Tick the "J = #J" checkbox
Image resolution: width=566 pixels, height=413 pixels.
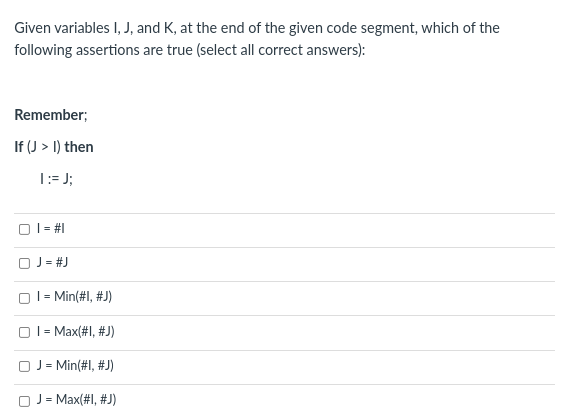[x=24, y=263]
